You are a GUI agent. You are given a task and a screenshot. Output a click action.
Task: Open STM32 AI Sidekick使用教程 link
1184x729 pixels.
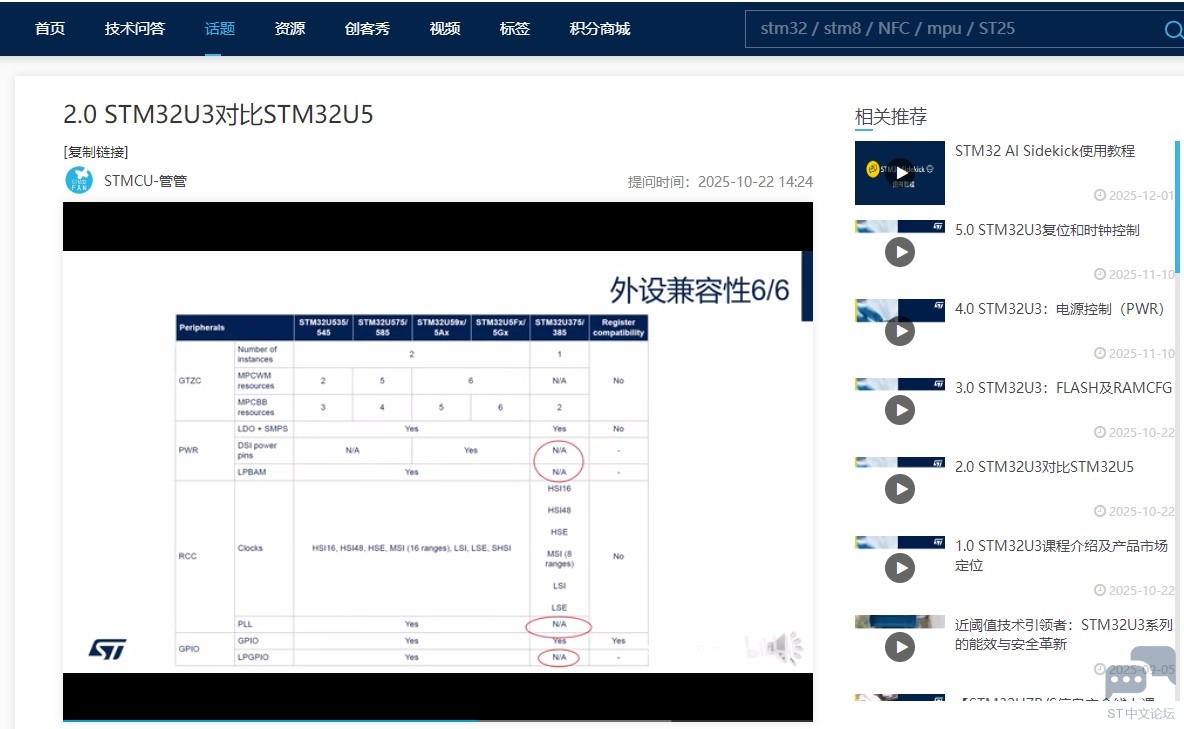coord(1044,151)
